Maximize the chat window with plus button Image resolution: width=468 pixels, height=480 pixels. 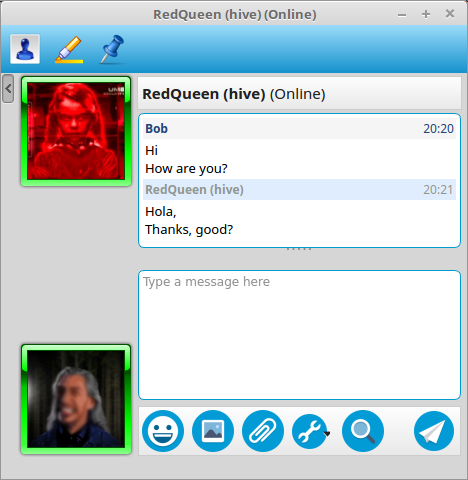(x=426, y=14)
